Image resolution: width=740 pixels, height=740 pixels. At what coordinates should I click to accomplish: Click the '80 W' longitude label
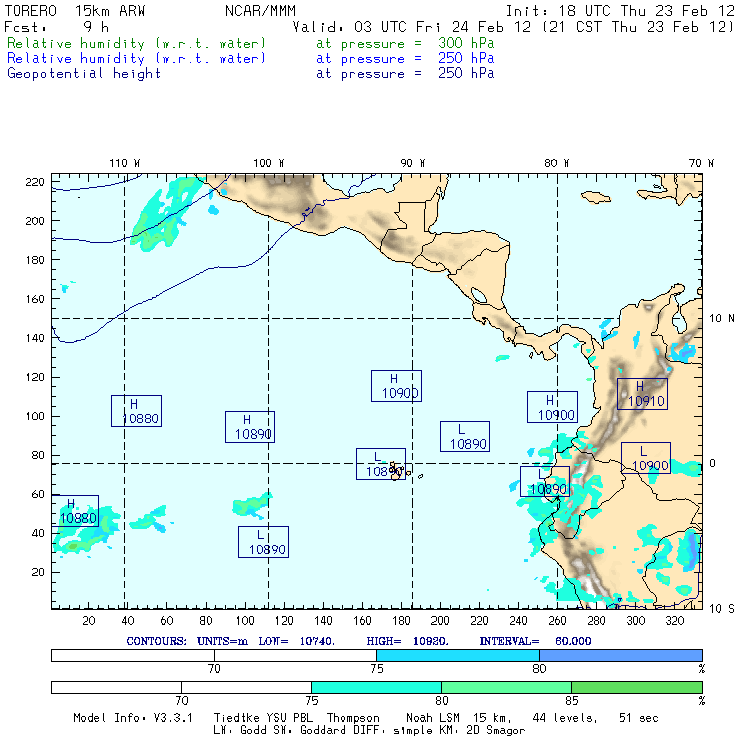[556, 163]
